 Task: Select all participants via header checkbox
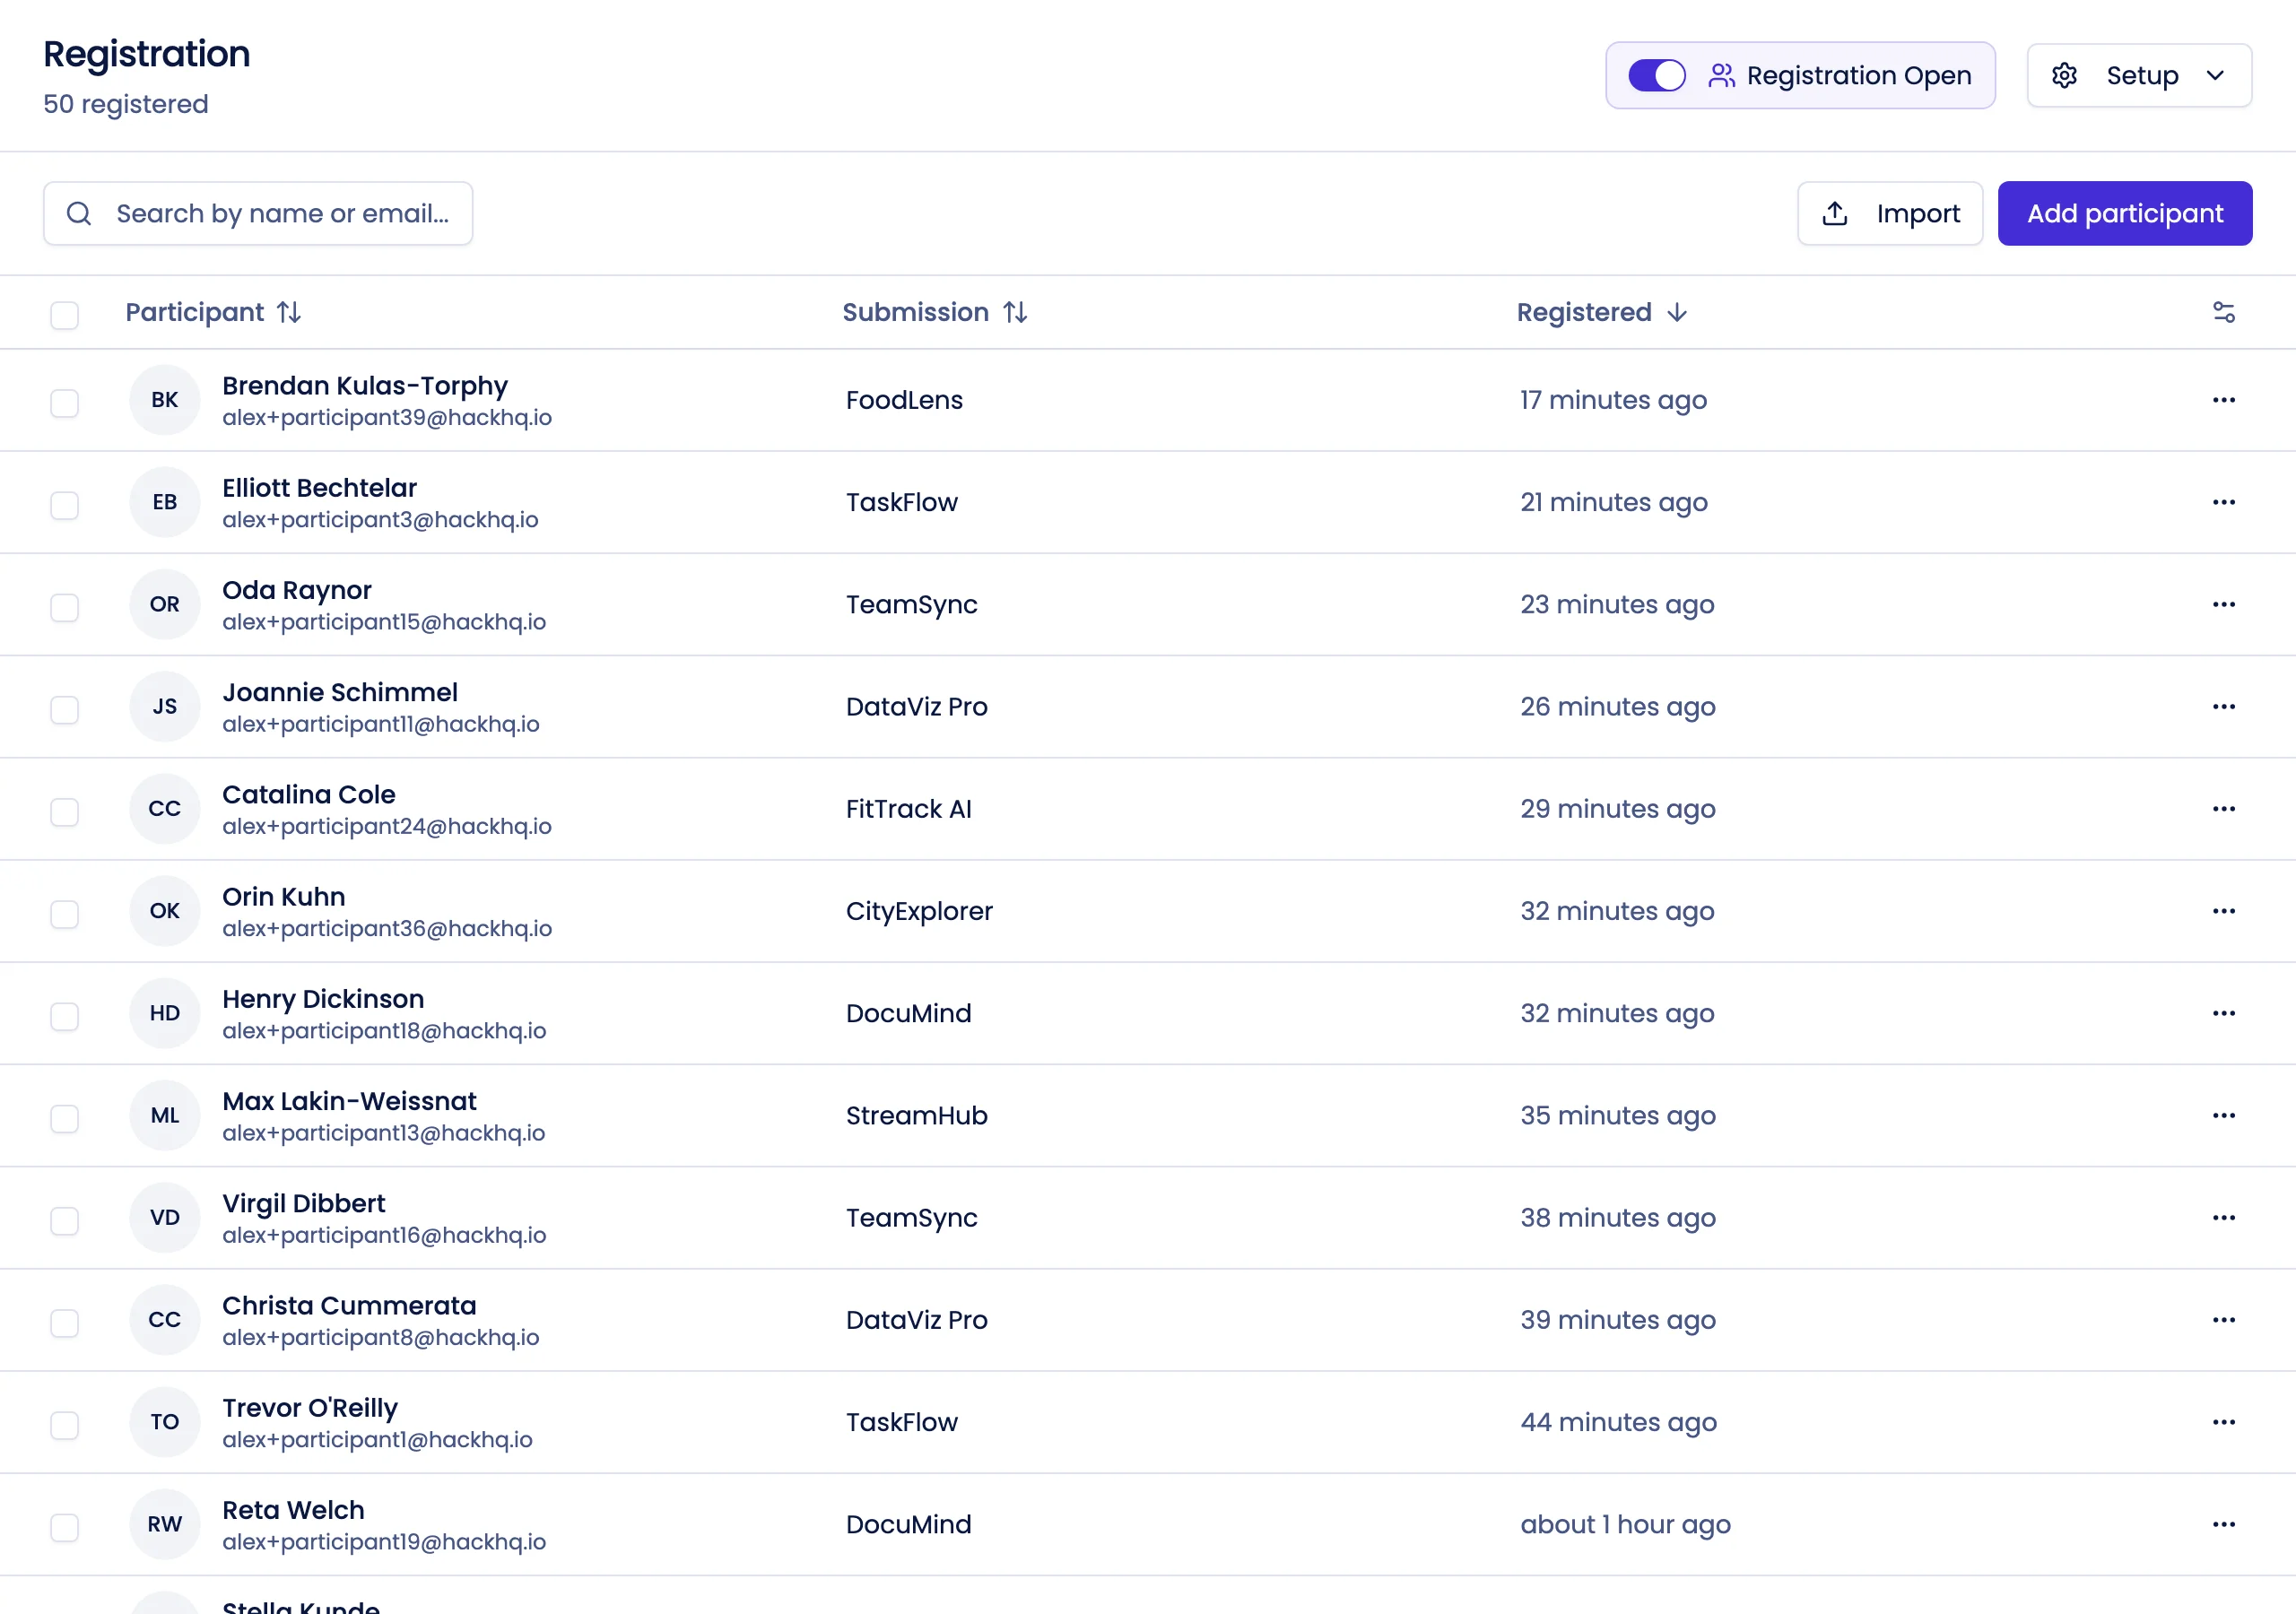pos(64,315)
